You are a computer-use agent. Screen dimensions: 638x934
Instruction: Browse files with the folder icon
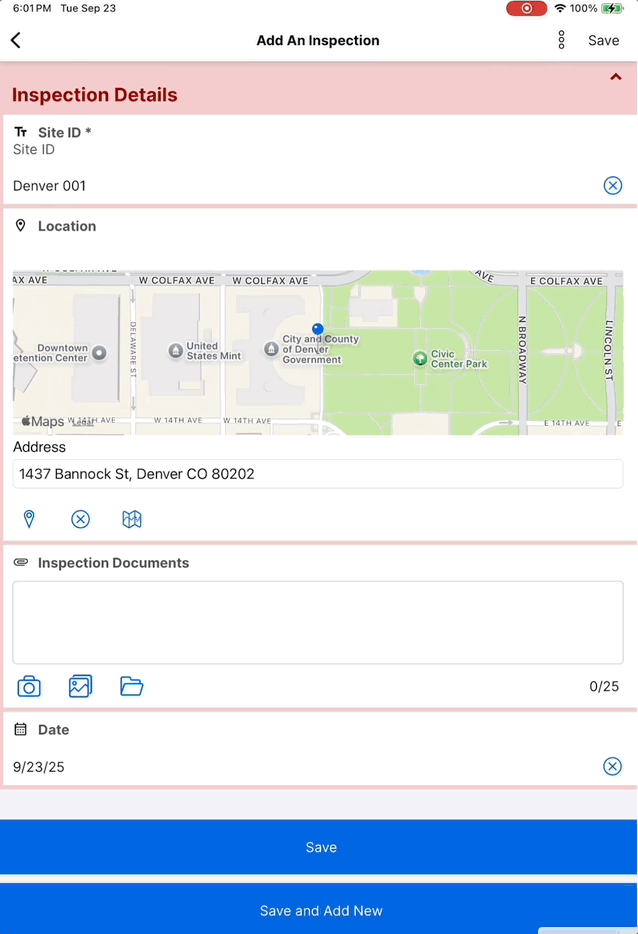pyautogui.click(x=132, y=686)
